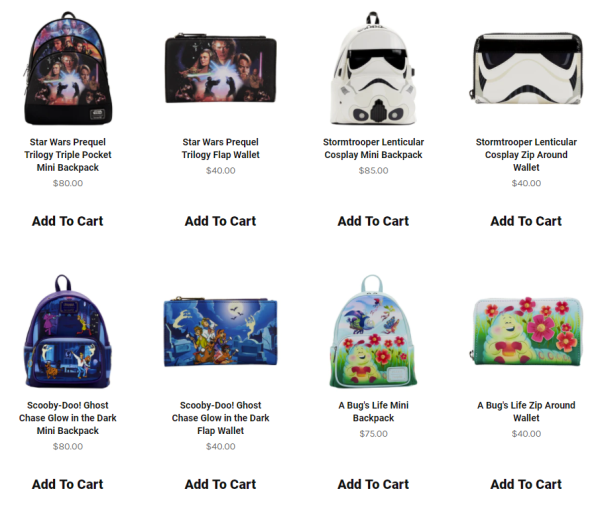Screen dimensions: 600x507
Task: Add Scooby-Doo Mini Backpack to cart
Action: 68,484
